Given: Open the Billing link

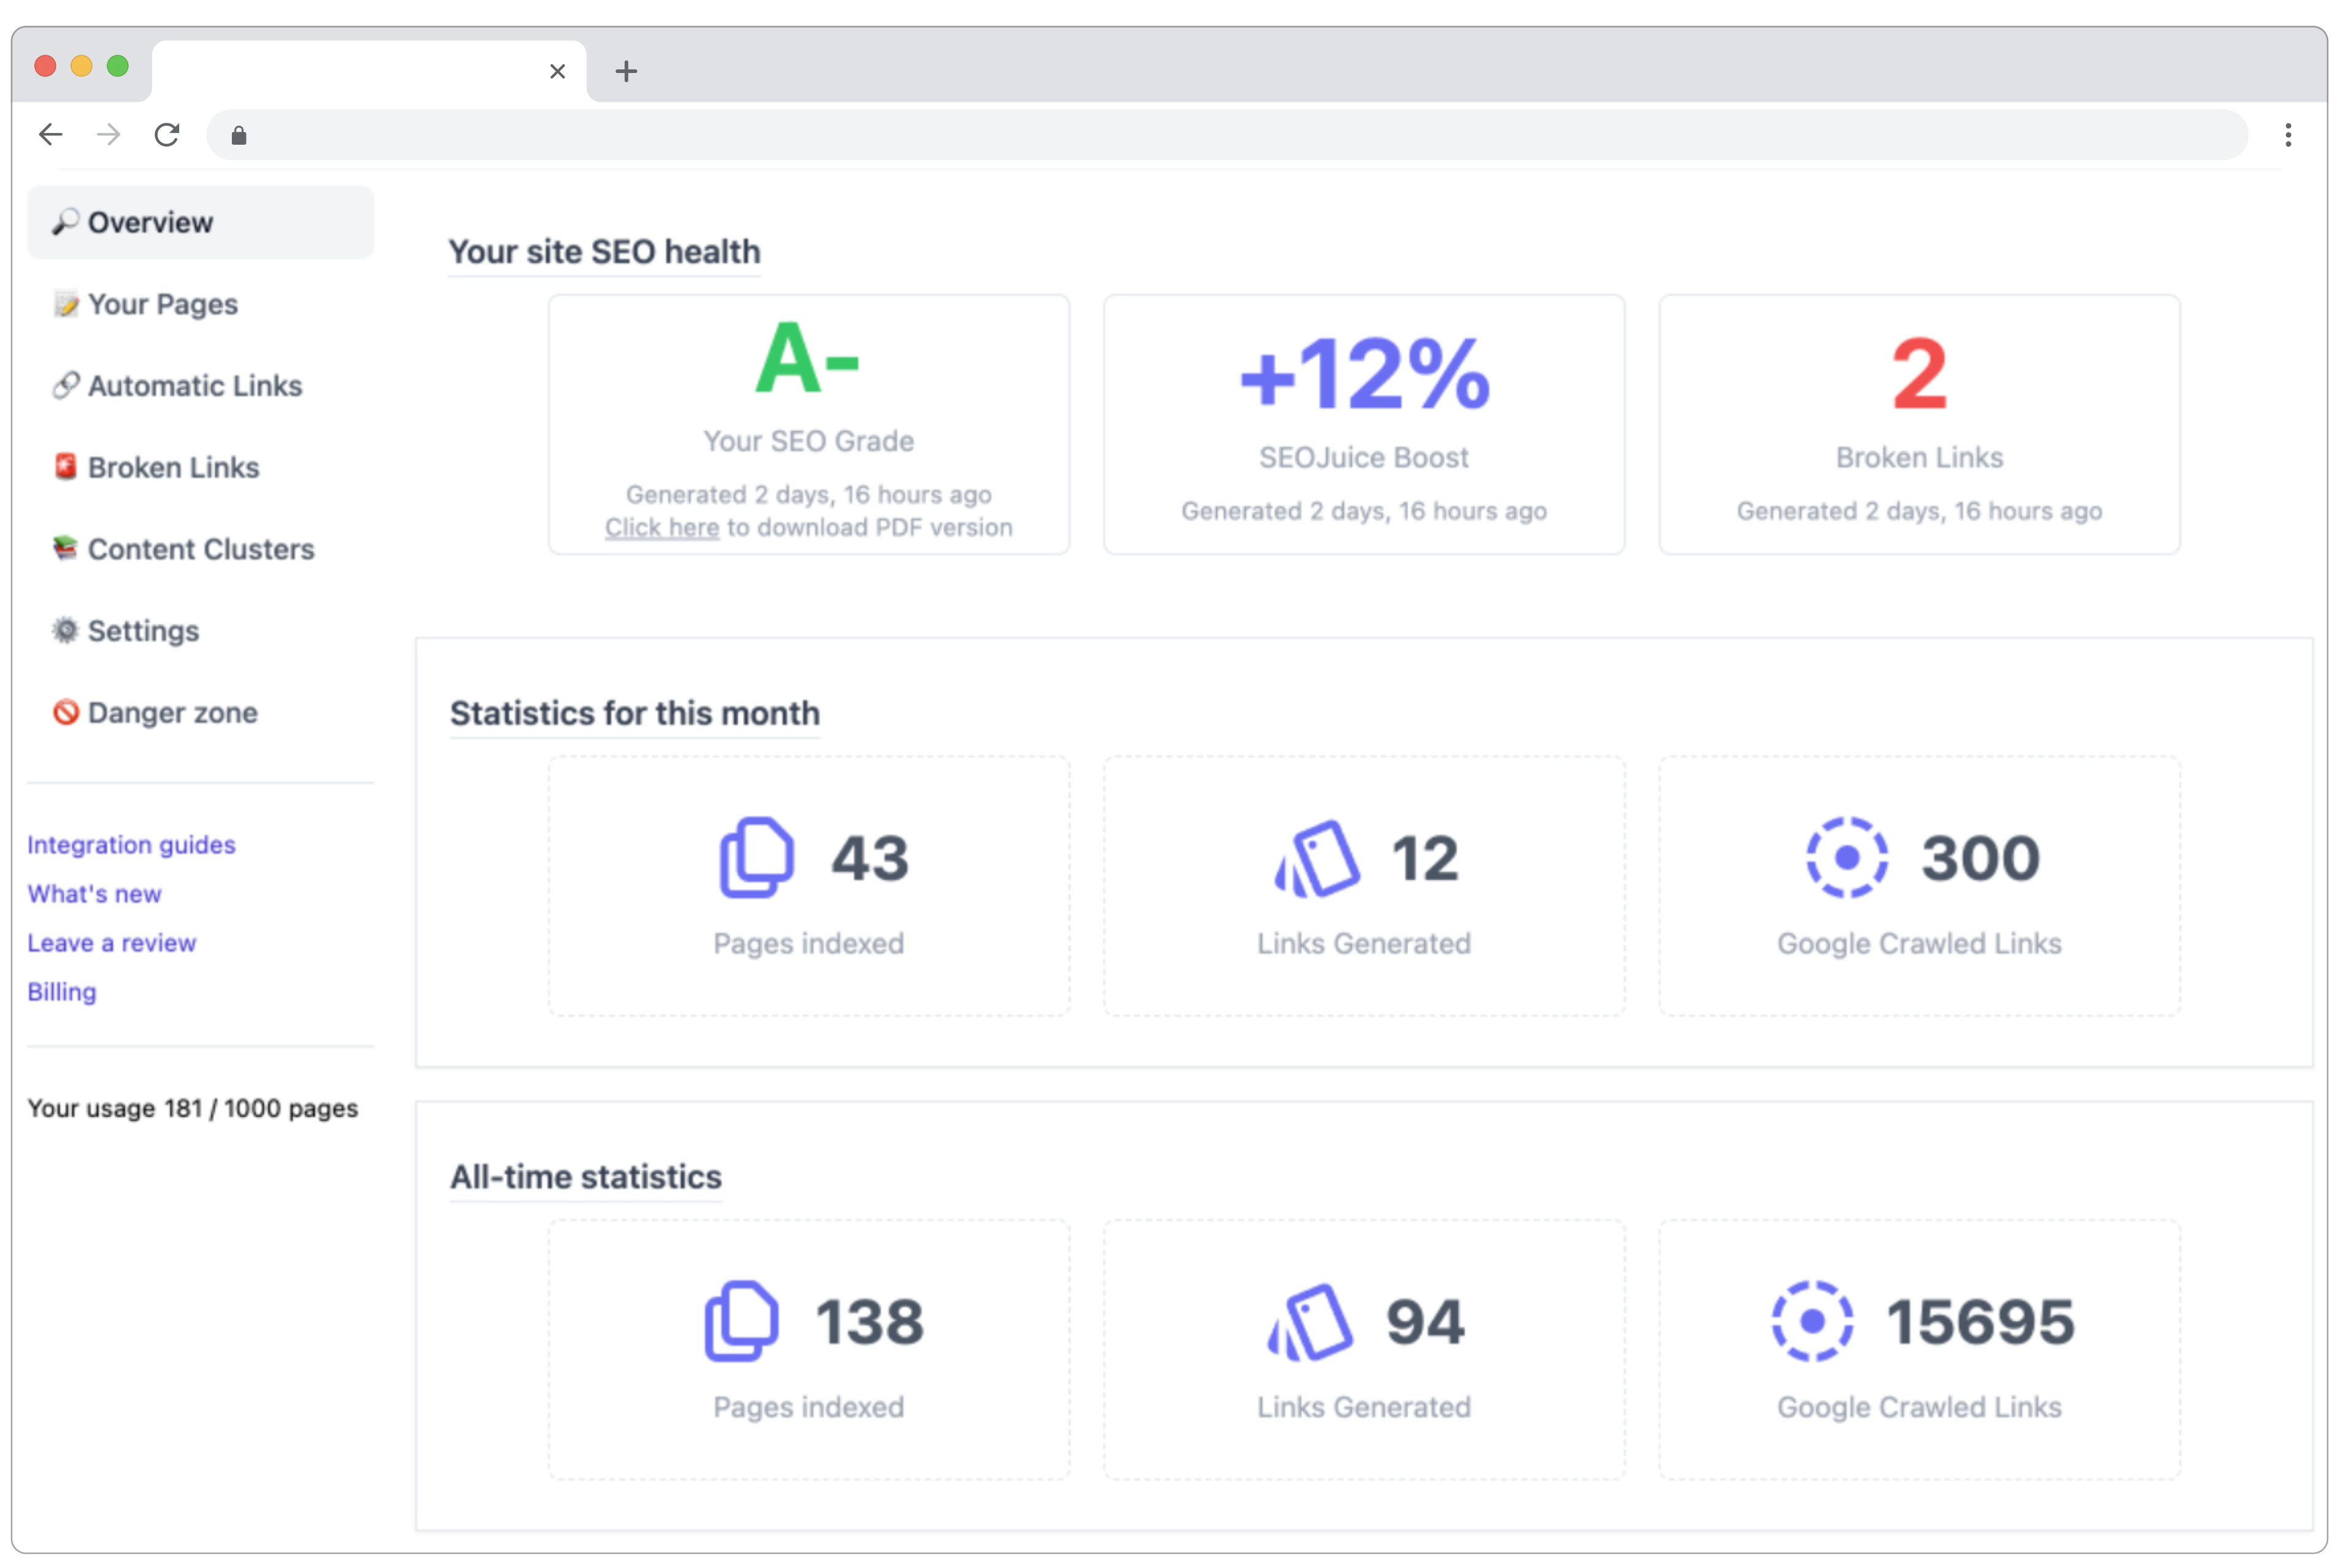Looking at the screenshot, I should (x=62, y=992).
